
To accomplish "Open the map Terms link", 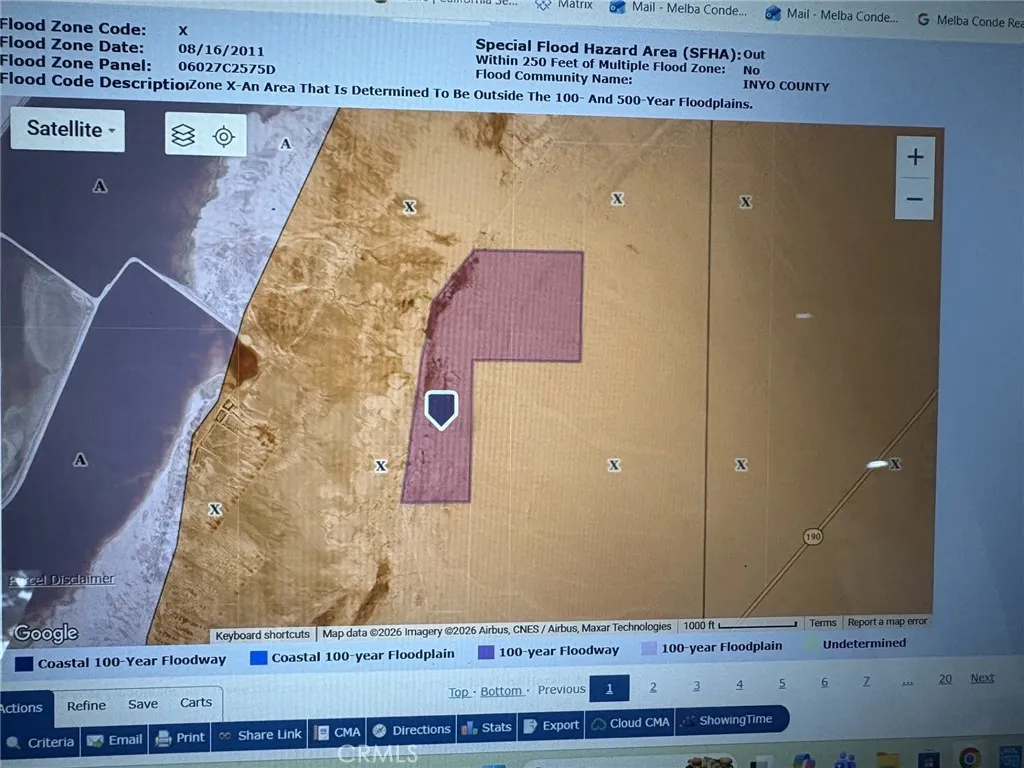I will pos(822,623).
